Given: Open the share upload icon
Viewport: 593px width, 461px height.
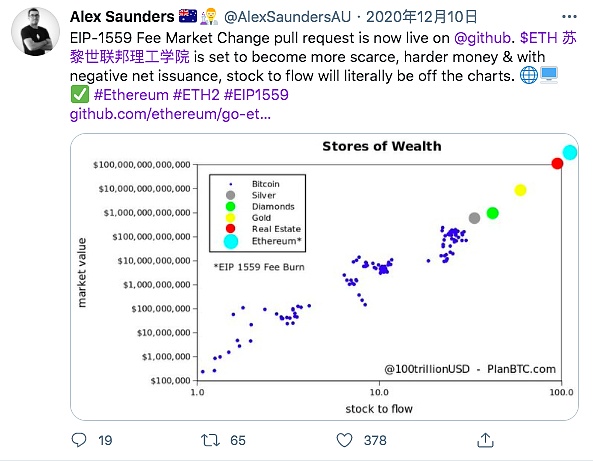Looking at the screenshot, I should tap(485, 440).
